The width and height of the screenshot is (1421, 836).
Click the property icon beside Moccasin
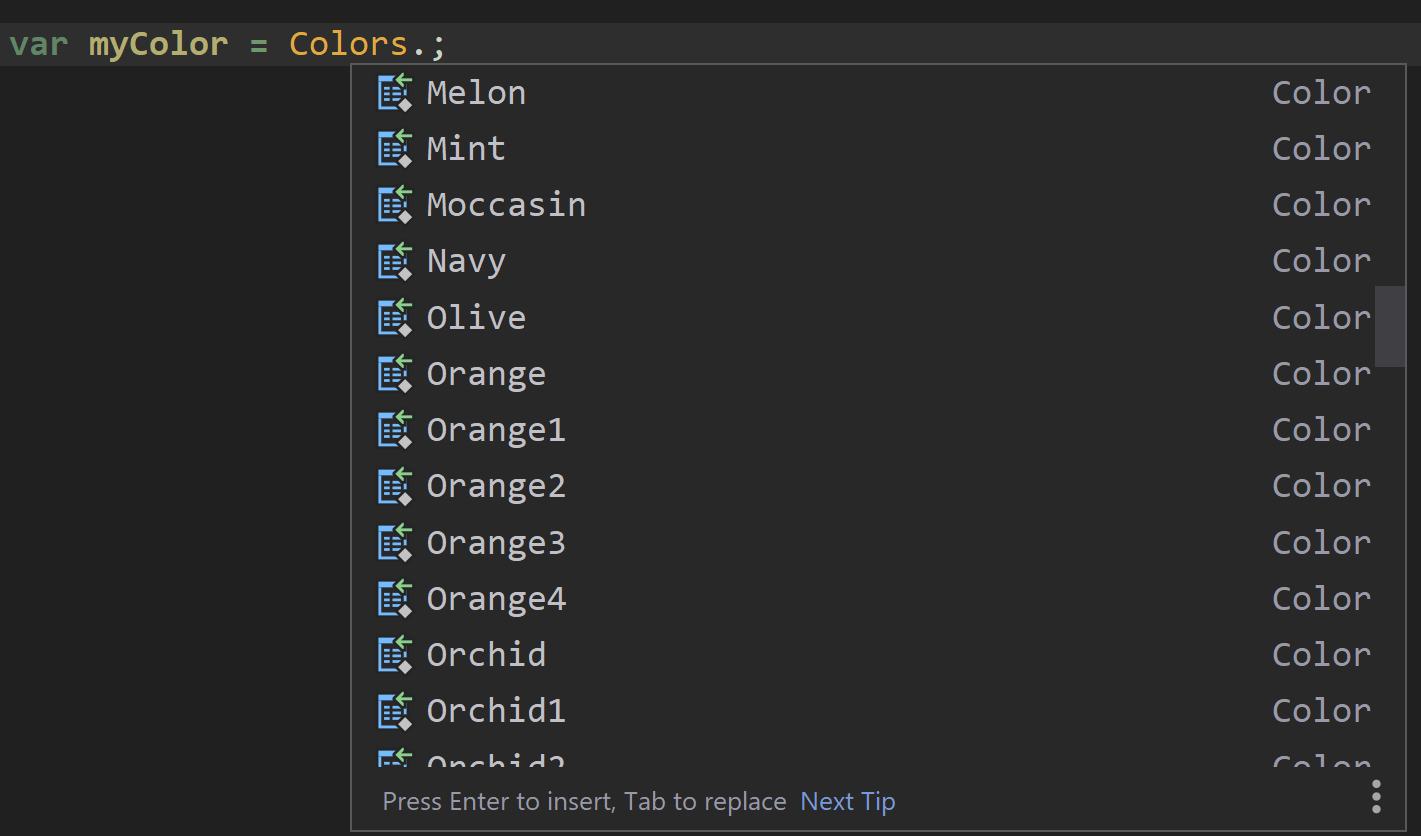tap(394, 204)
